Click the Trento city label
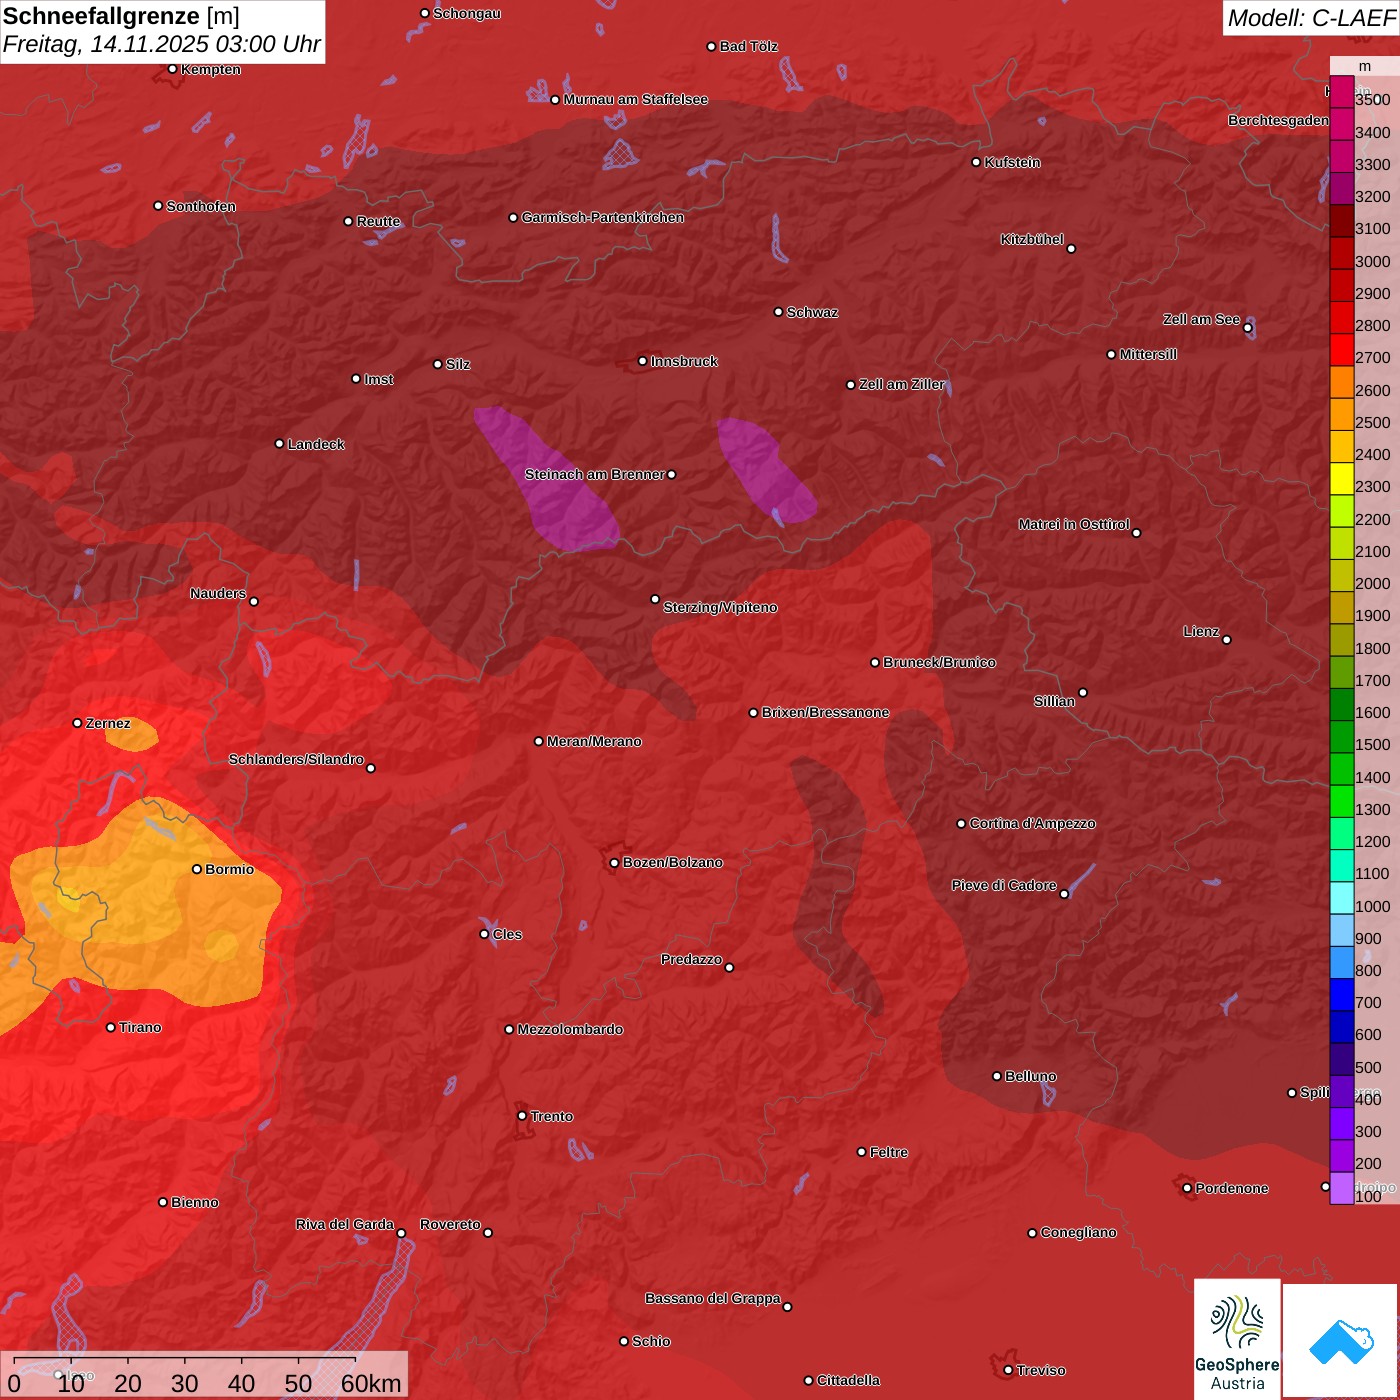Viewport: 1400px width, 1400px height. click(551, 1116)
